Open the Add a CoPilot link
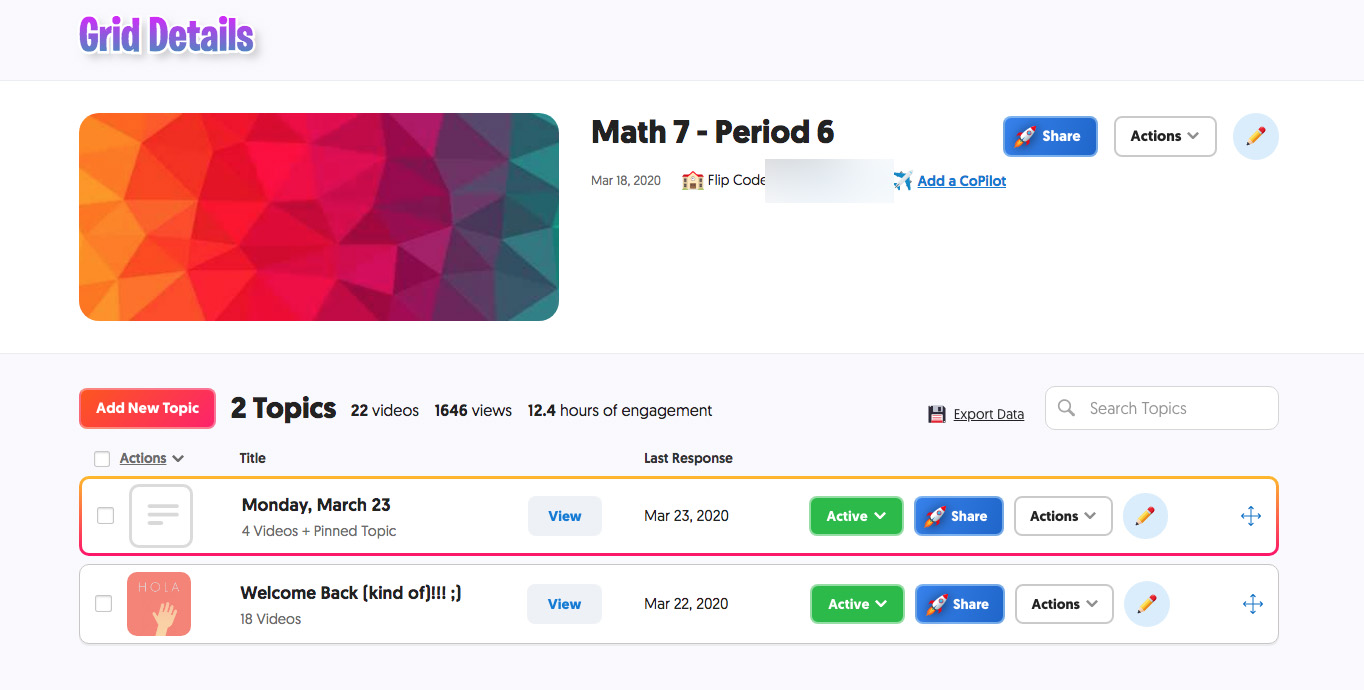Image resolution: width=1364 pixels, height=690 pixels. 962,181
